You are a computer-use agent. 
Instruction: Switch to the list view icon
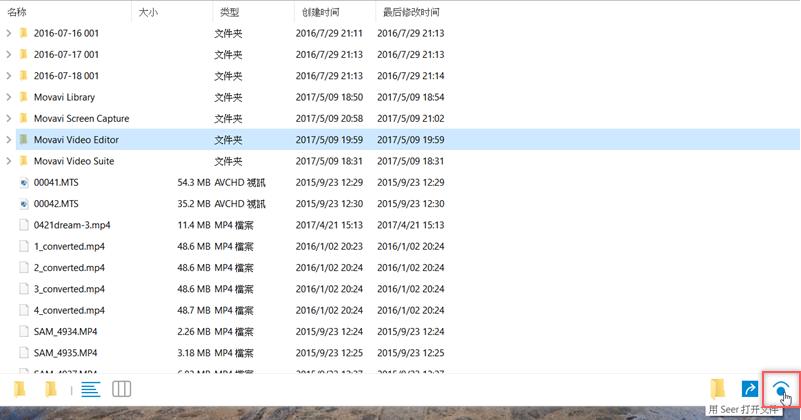[91, 389]
